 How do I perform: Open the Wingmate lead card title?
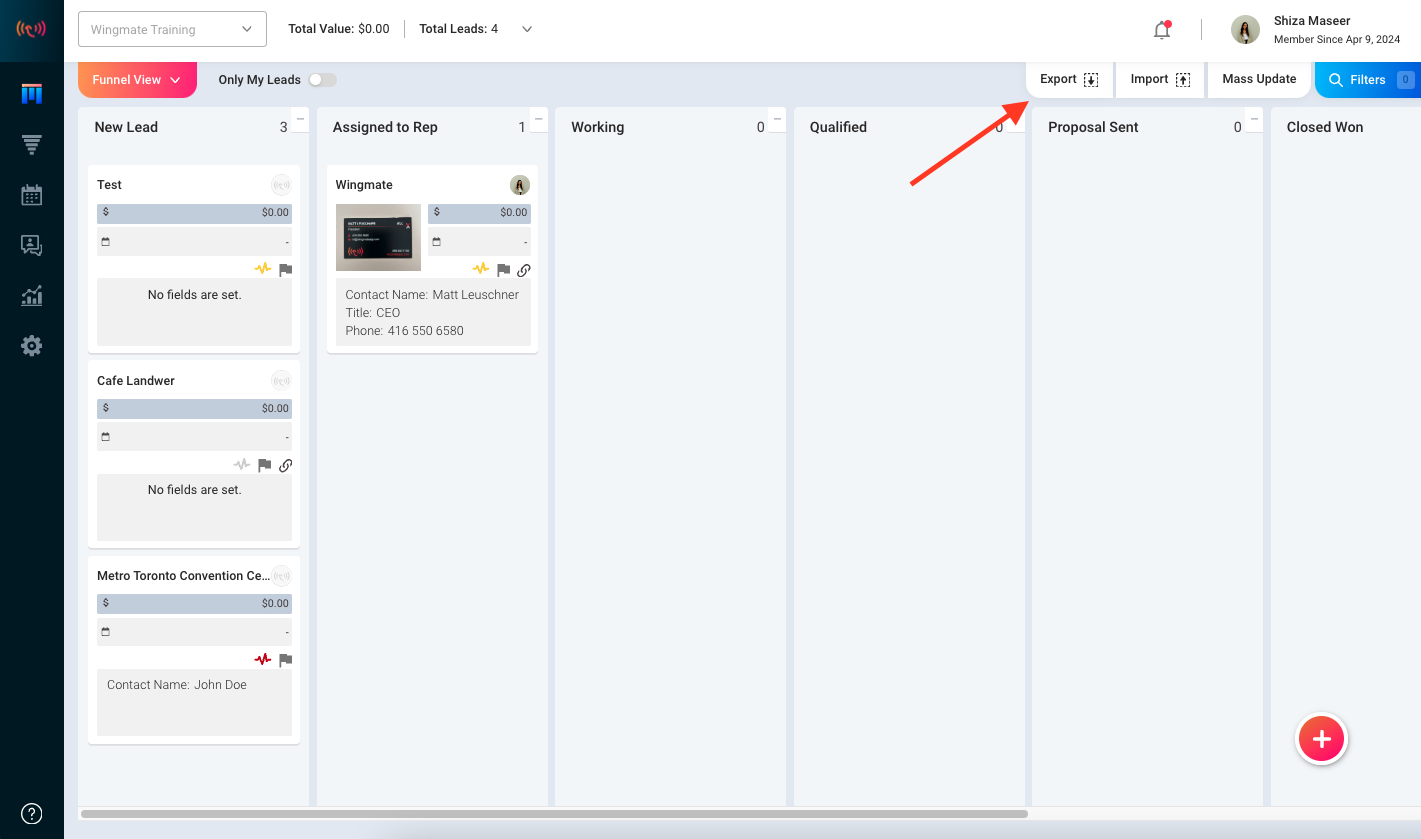pos(364,185)
